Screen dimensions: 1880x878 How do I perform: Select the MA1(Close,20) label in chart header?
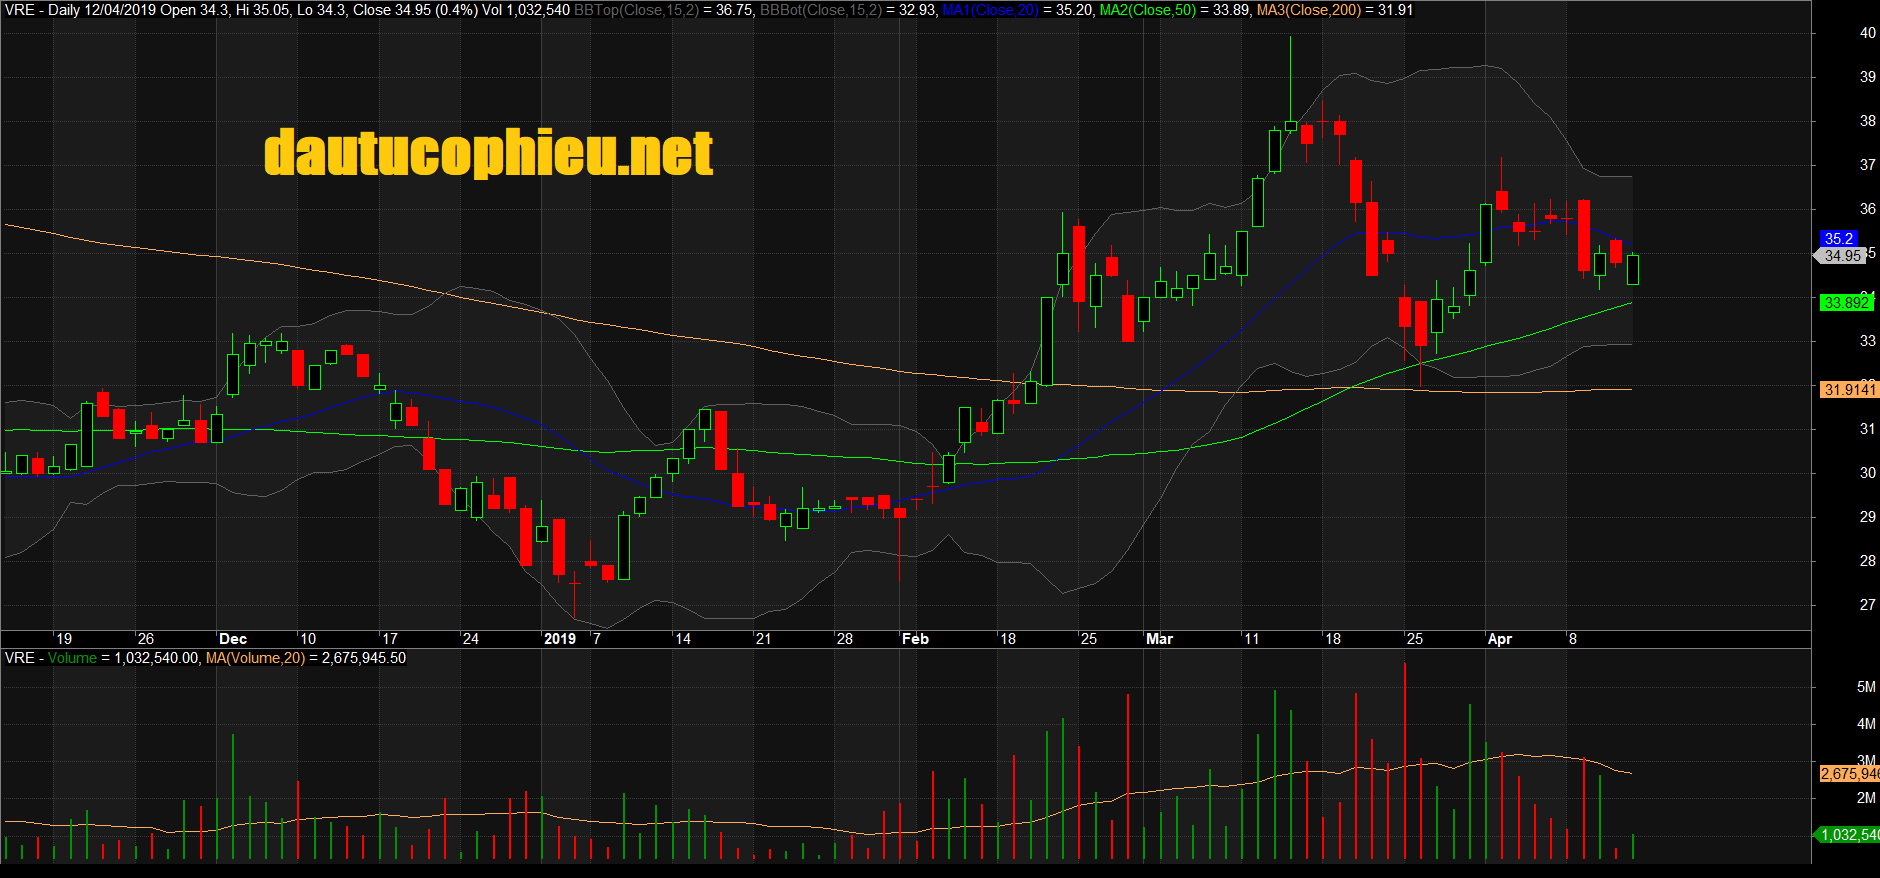point(990,10)
